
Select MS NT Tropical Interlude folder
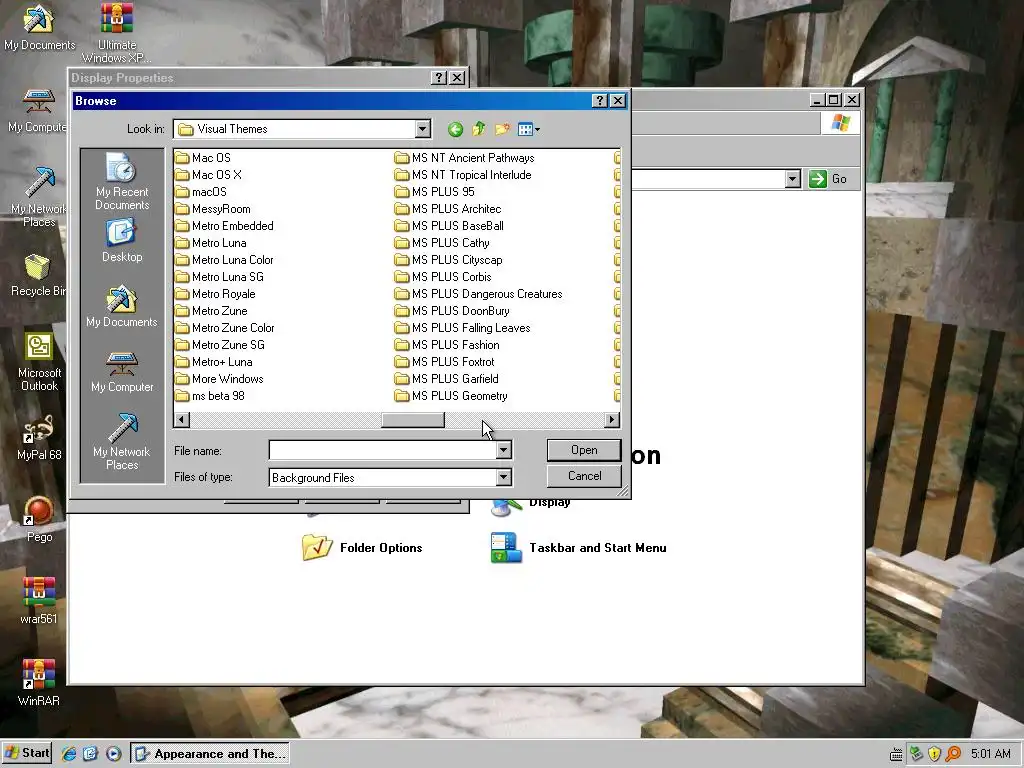point(464,175)
